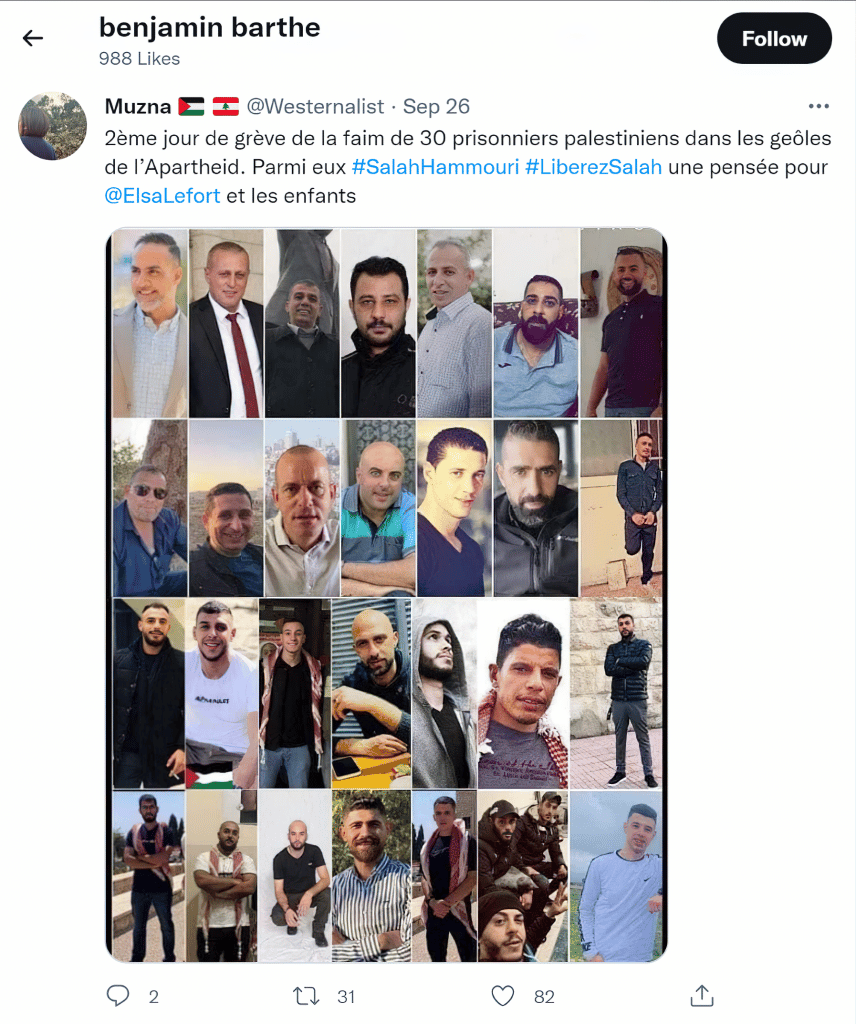Viewport: 856px width, 1024px height.
Task: Open Muzna's profile avatar
Action: [x=52, y=126]
